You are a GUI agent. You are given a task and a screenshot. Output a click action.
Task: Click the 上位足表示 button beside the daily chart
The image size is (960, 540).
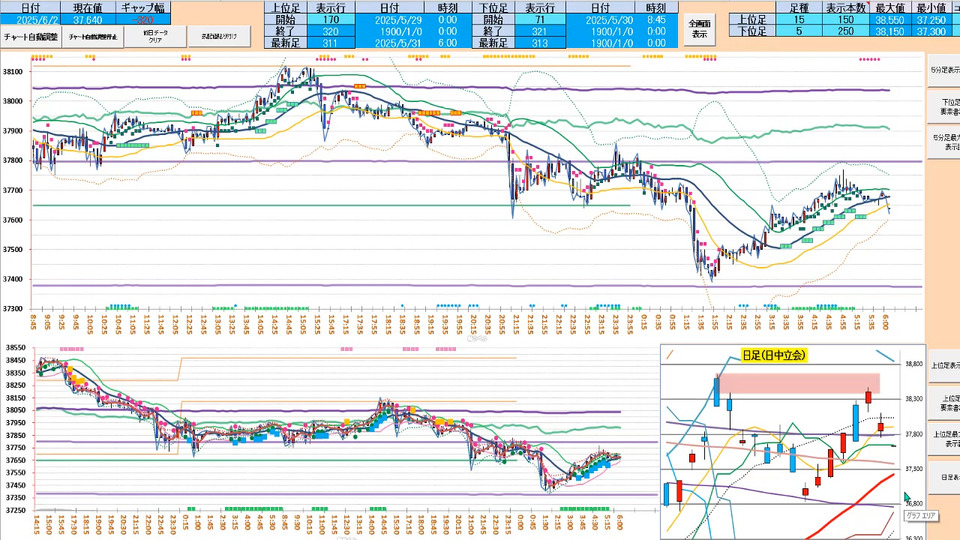(943, 366)
